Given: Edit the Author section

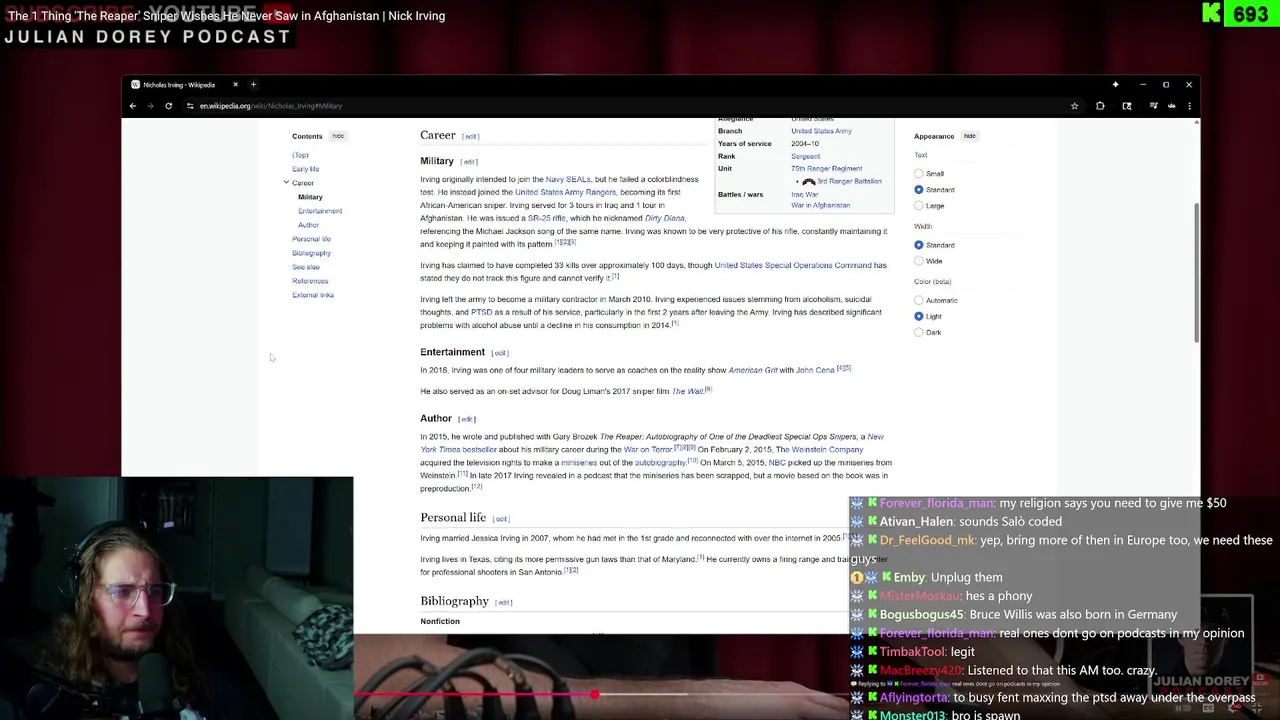Looking at the screenshot, I should click(467, 419).
